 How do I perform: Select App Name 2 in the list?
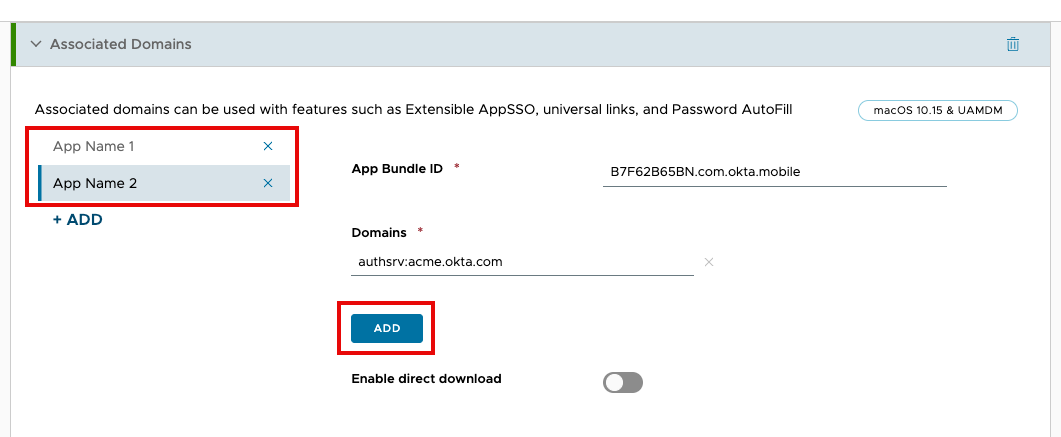[95, 183]
